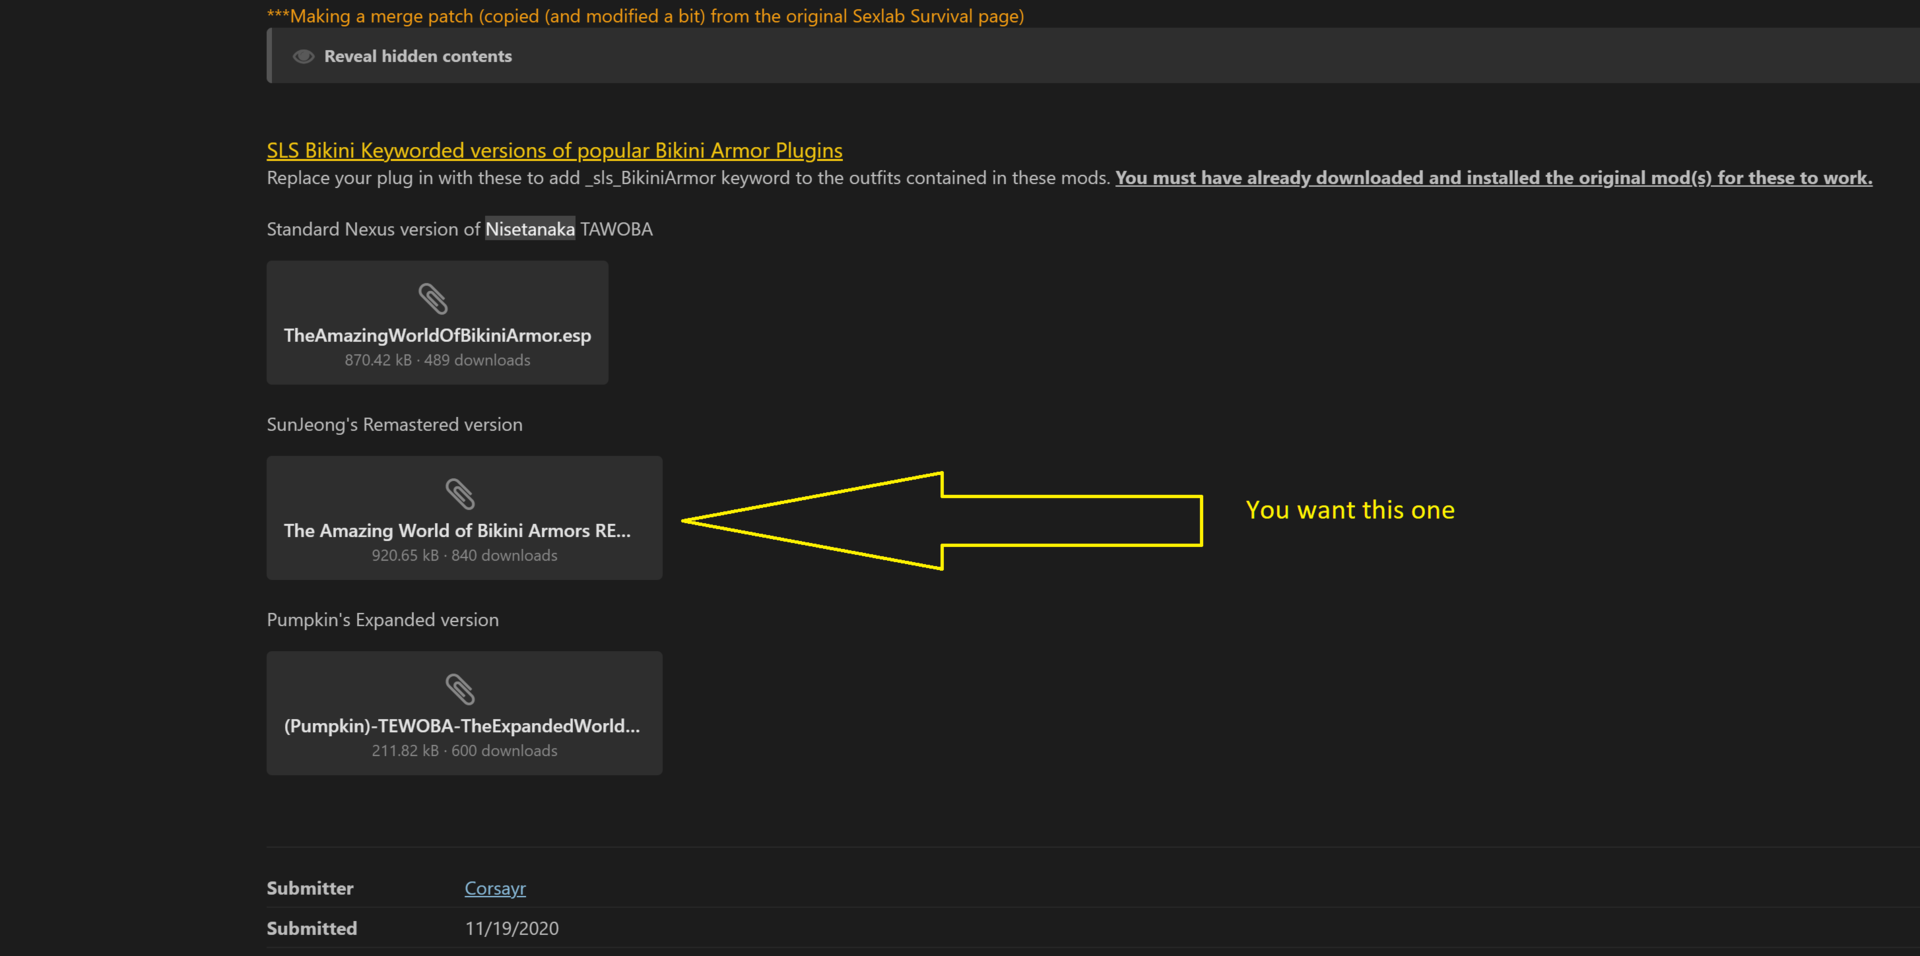The width and height of the screenshot is (1920, 956).
Task: Click 'You must have already downloaded' underlined text
Action: (1494, 178)
